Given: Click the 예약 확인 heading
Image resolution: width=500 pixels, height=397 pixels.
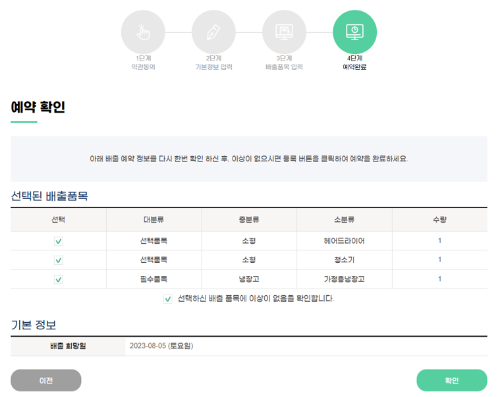Looking at the screenshot, I should point(38,107).
